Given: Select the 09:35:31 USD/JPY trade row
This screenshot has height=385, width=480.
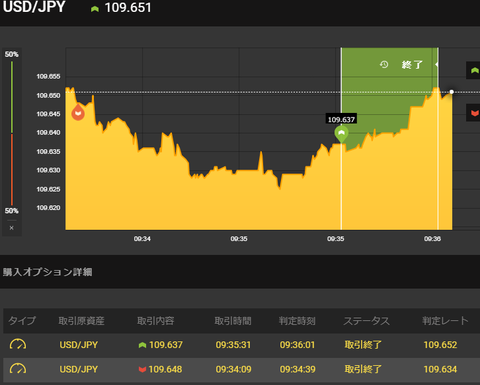Looking at the screenshot, I should 242,345.
